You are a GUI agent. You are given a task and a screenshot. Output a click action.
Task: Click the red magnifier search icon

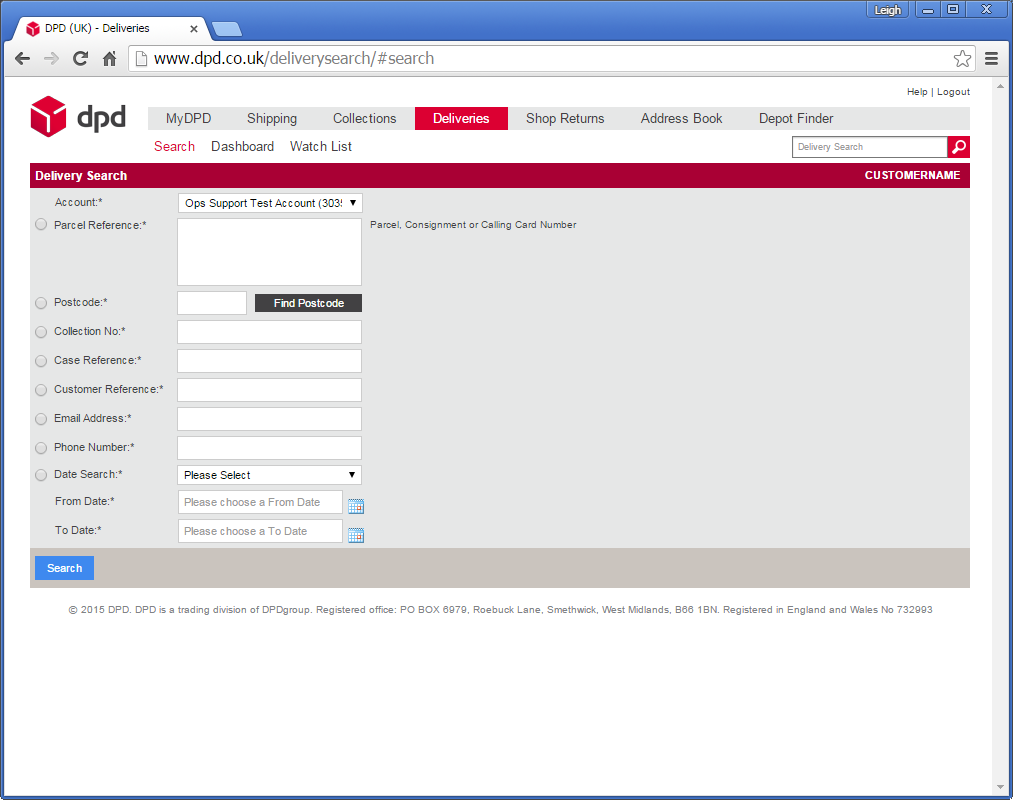[x=959, y=147]
